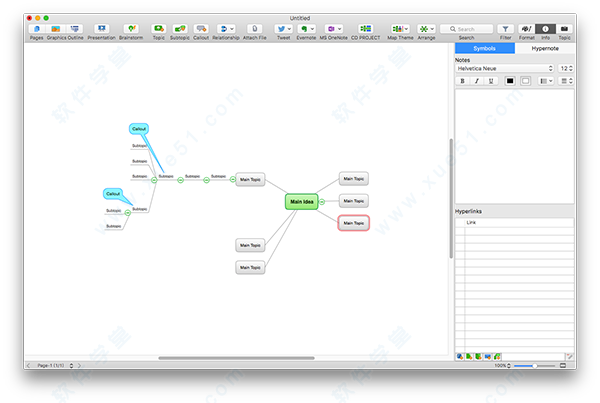Collapse the left Main Topic subtopics
The height and width of the screenshot is (403, 600).
coord(233,179)
